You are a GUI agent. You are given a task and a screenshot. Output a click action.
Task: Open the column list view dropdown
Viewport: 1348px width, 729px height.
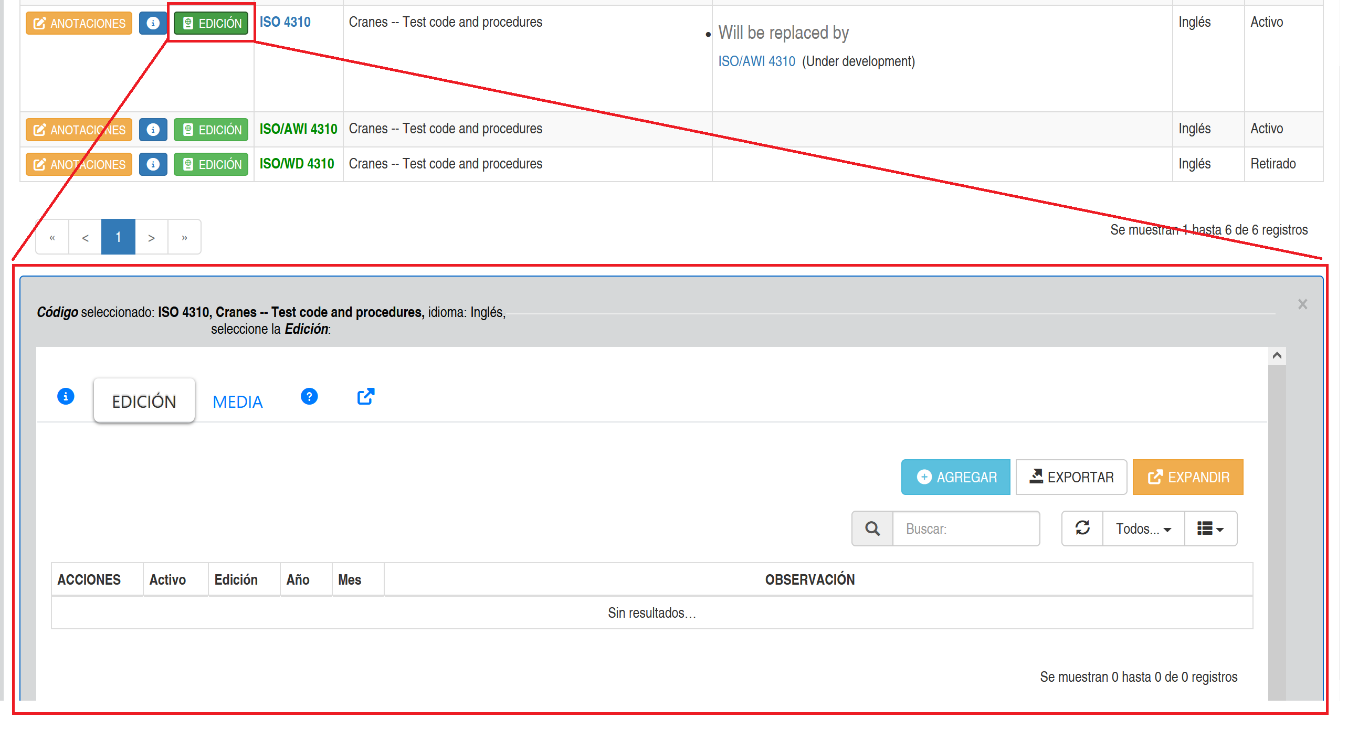click(1210, 529)
